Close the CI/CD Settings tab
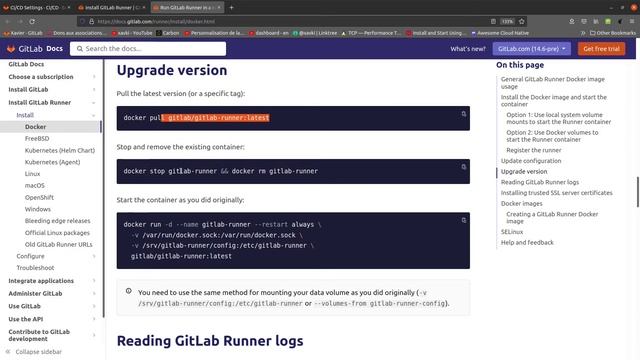 [x=69, y=7]
